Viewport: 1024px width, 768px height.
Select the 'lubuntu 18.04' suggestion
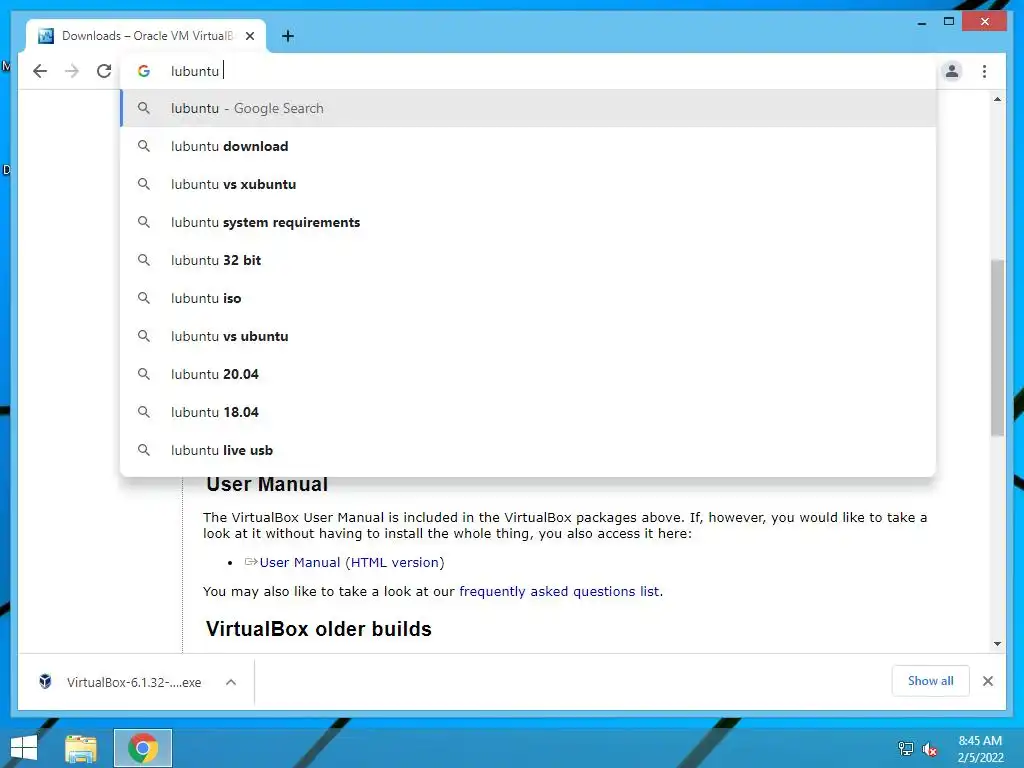point(528,412)
